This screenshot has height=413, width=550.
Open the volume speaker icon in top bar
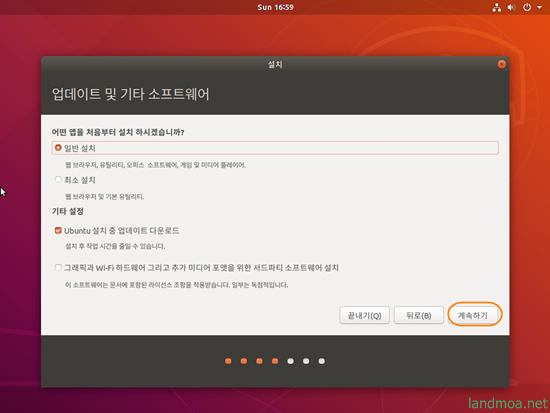(x=511, y=7)
